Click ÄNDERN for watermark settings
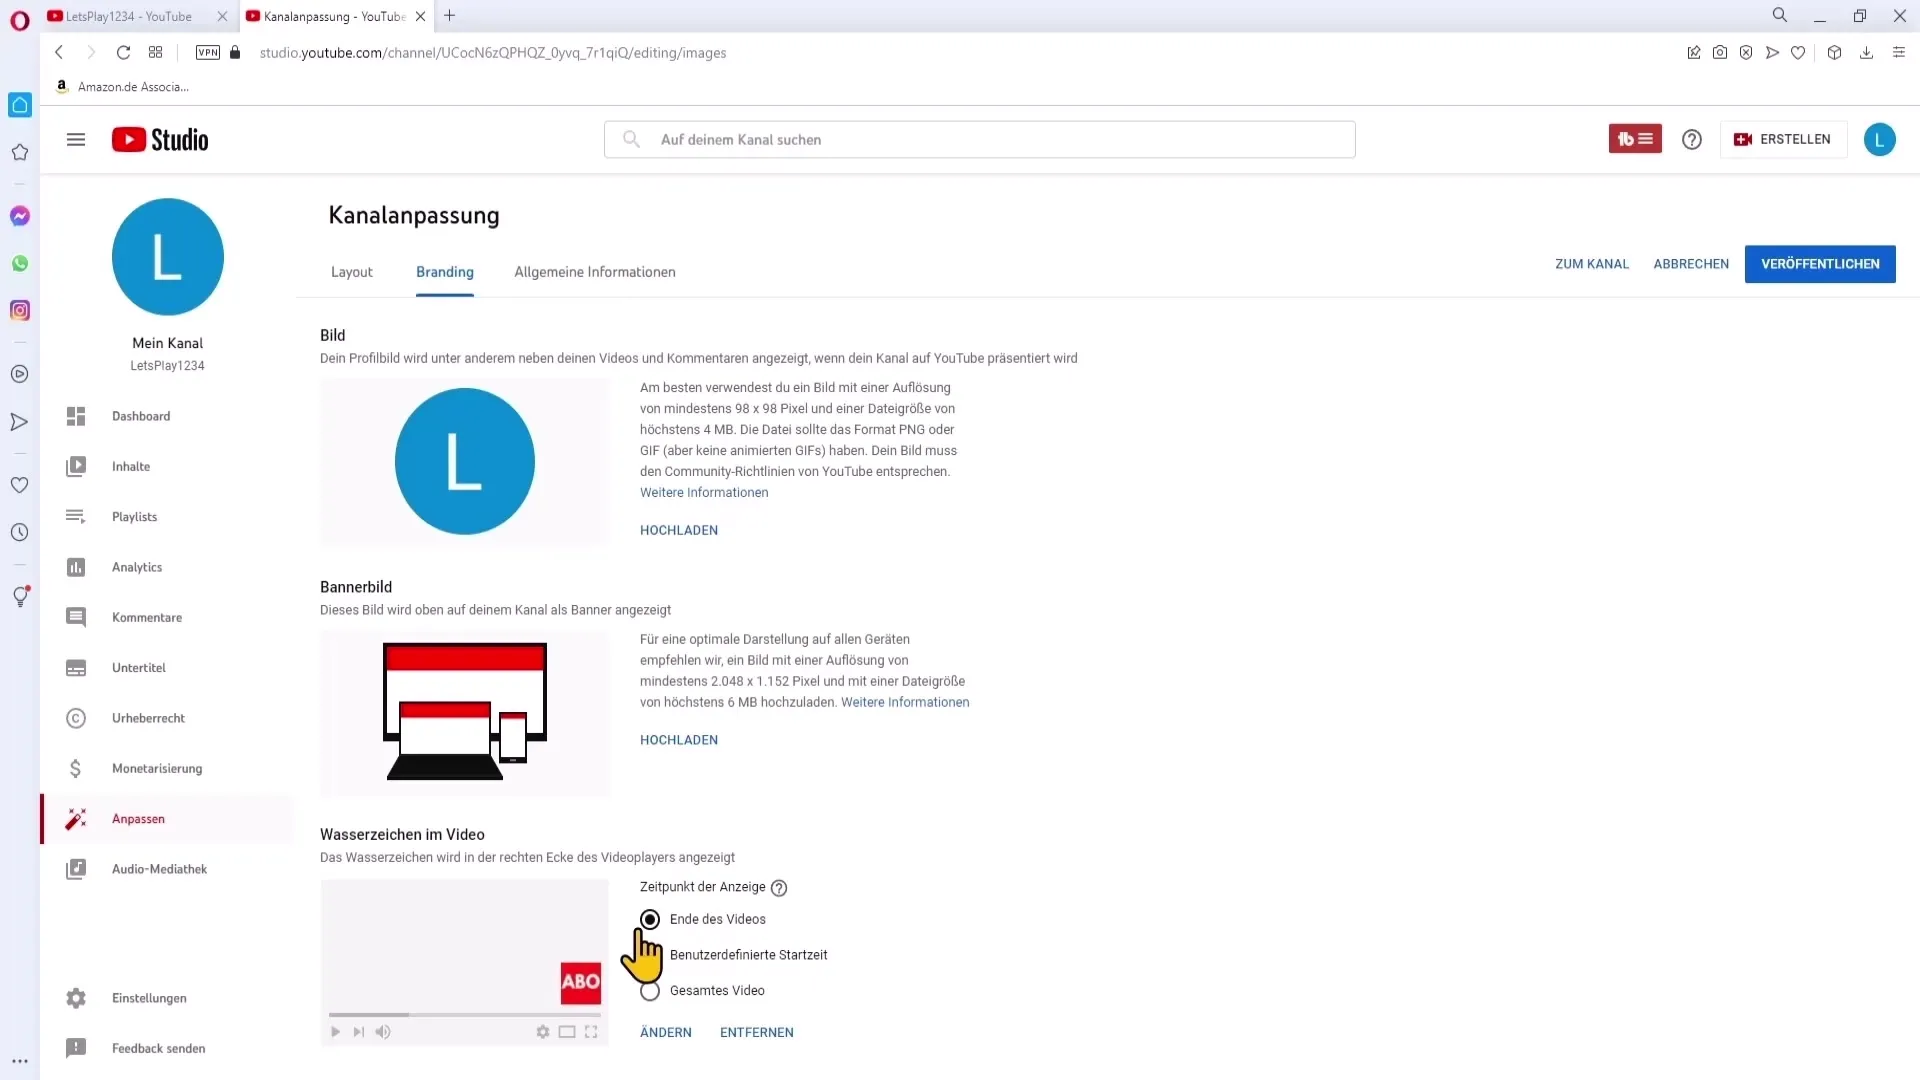The width and height of the screenshot is (1920, 1080). pyautogui.click(x=667, y=1033)
